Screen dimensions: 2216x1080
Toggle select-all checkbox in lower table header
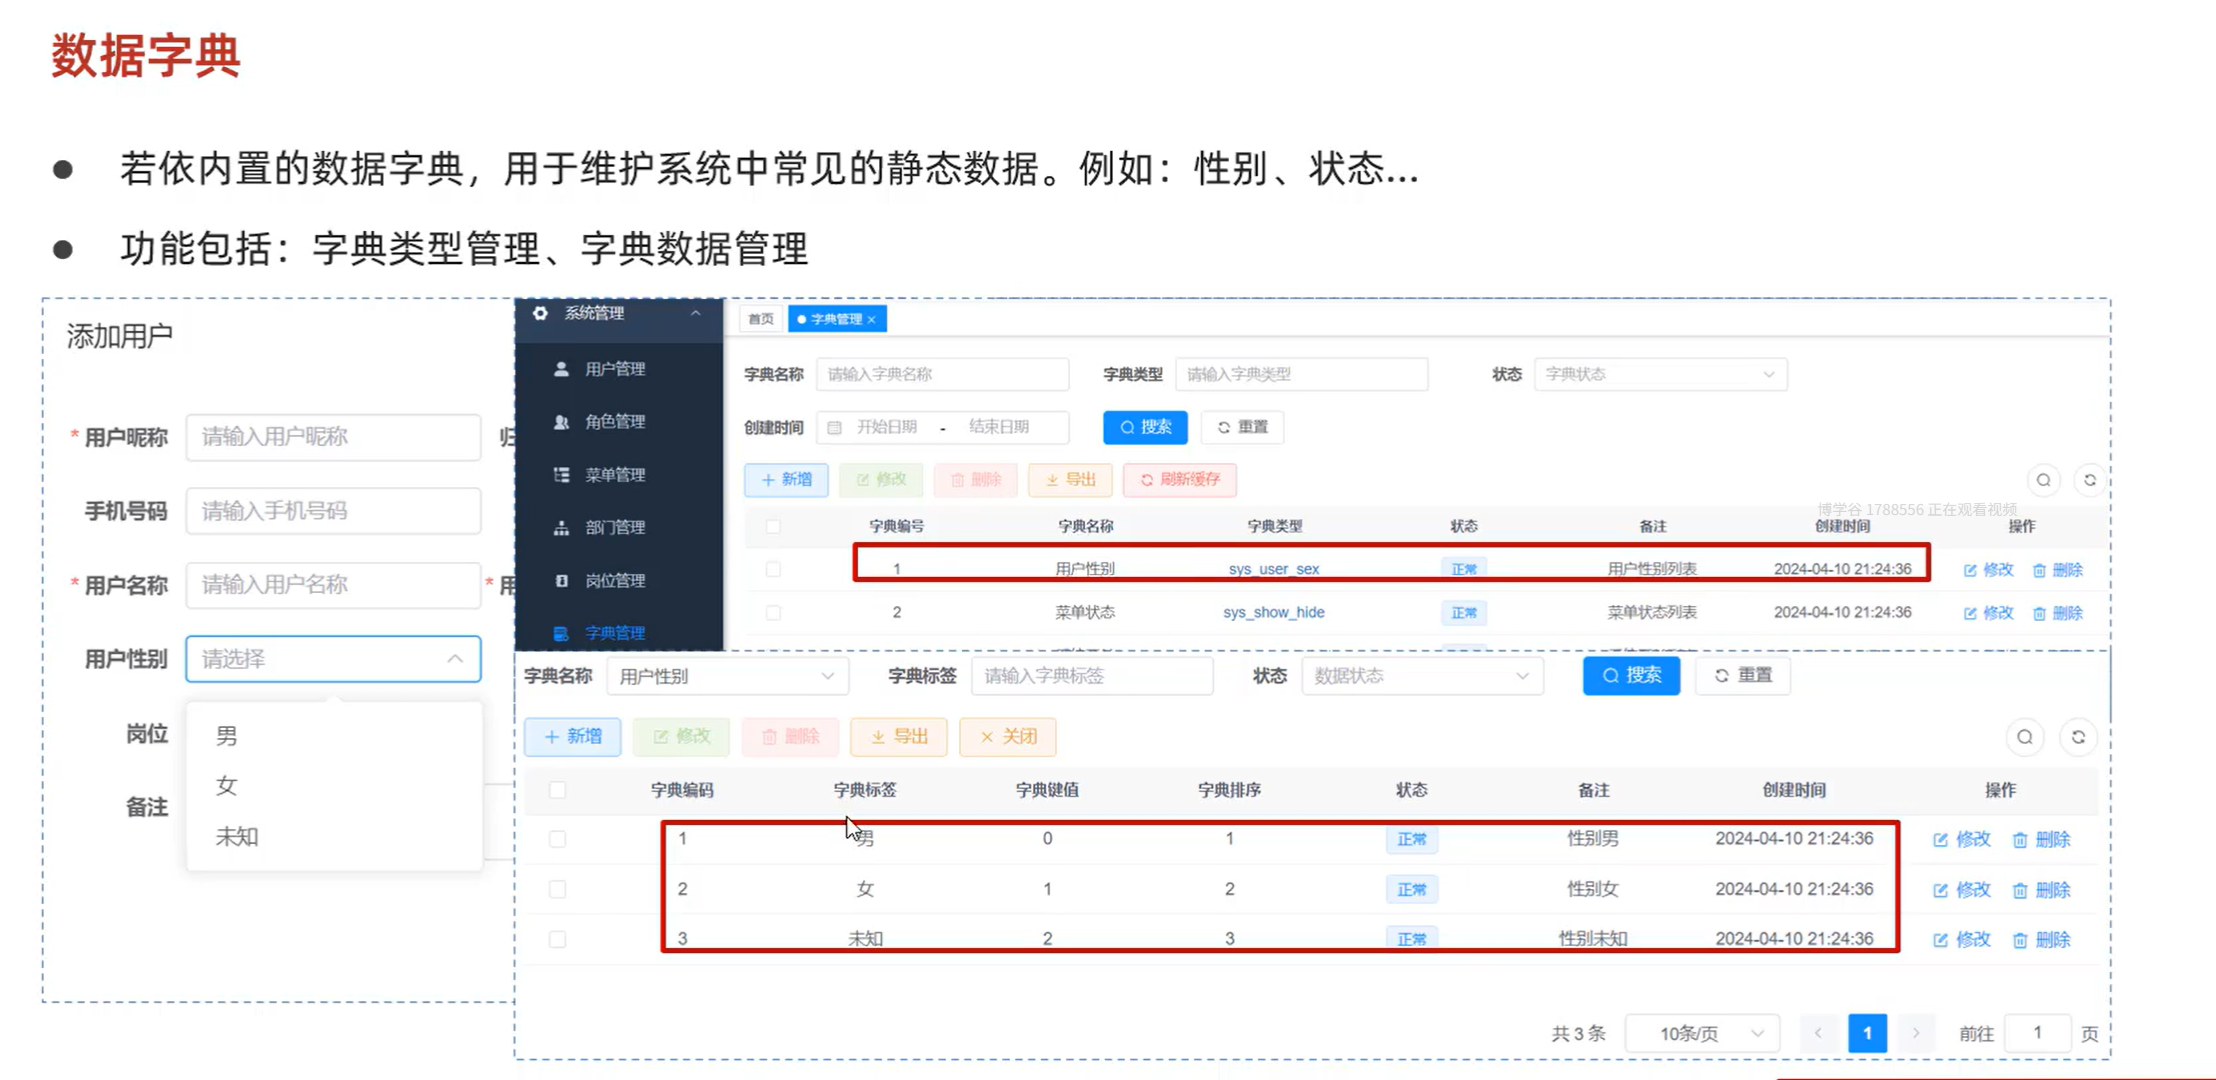[x=558, y=790]
